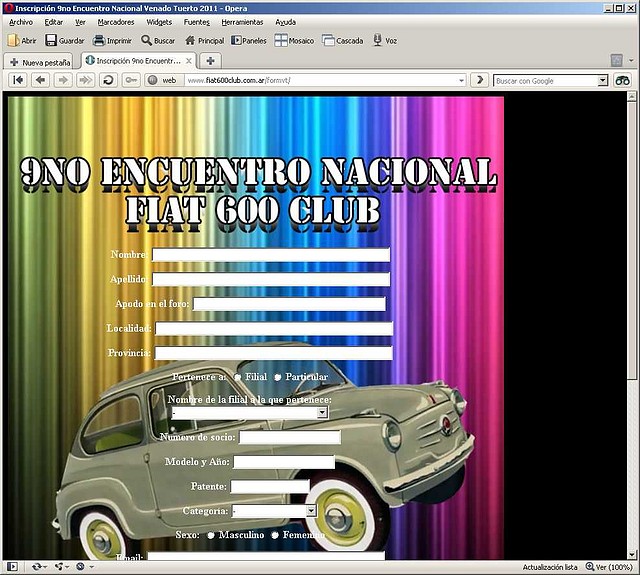This screenshot has height=575, width=640.
Task: Click the Nombre input field
Action: pyautogui.click(x=271, y=255)
